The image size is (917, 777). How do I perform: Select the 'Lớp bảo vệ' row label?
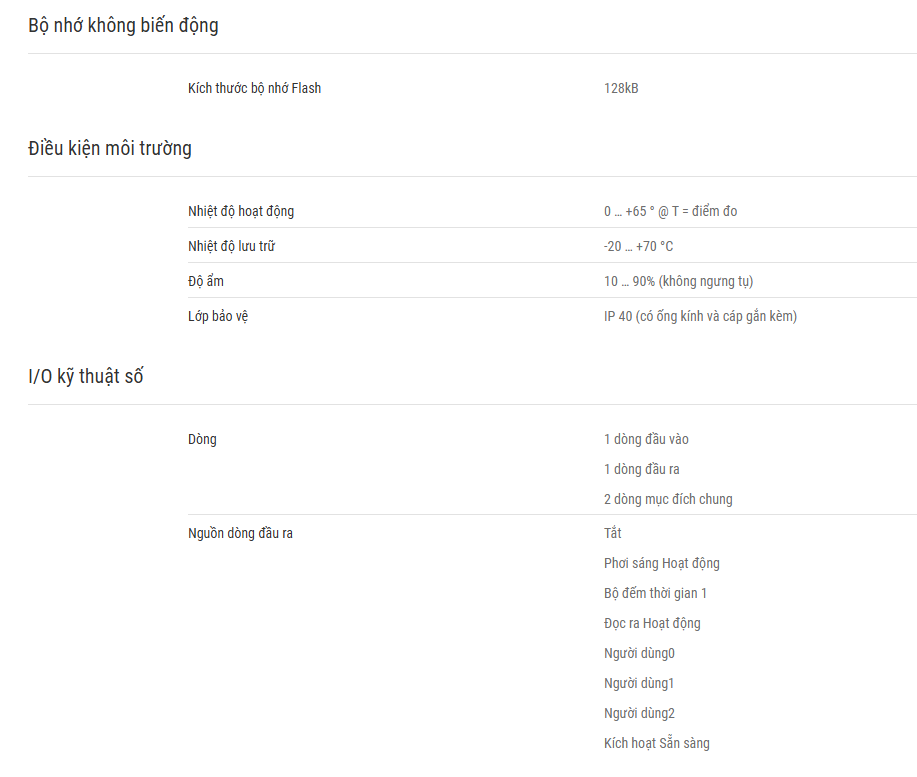[218, 316]
